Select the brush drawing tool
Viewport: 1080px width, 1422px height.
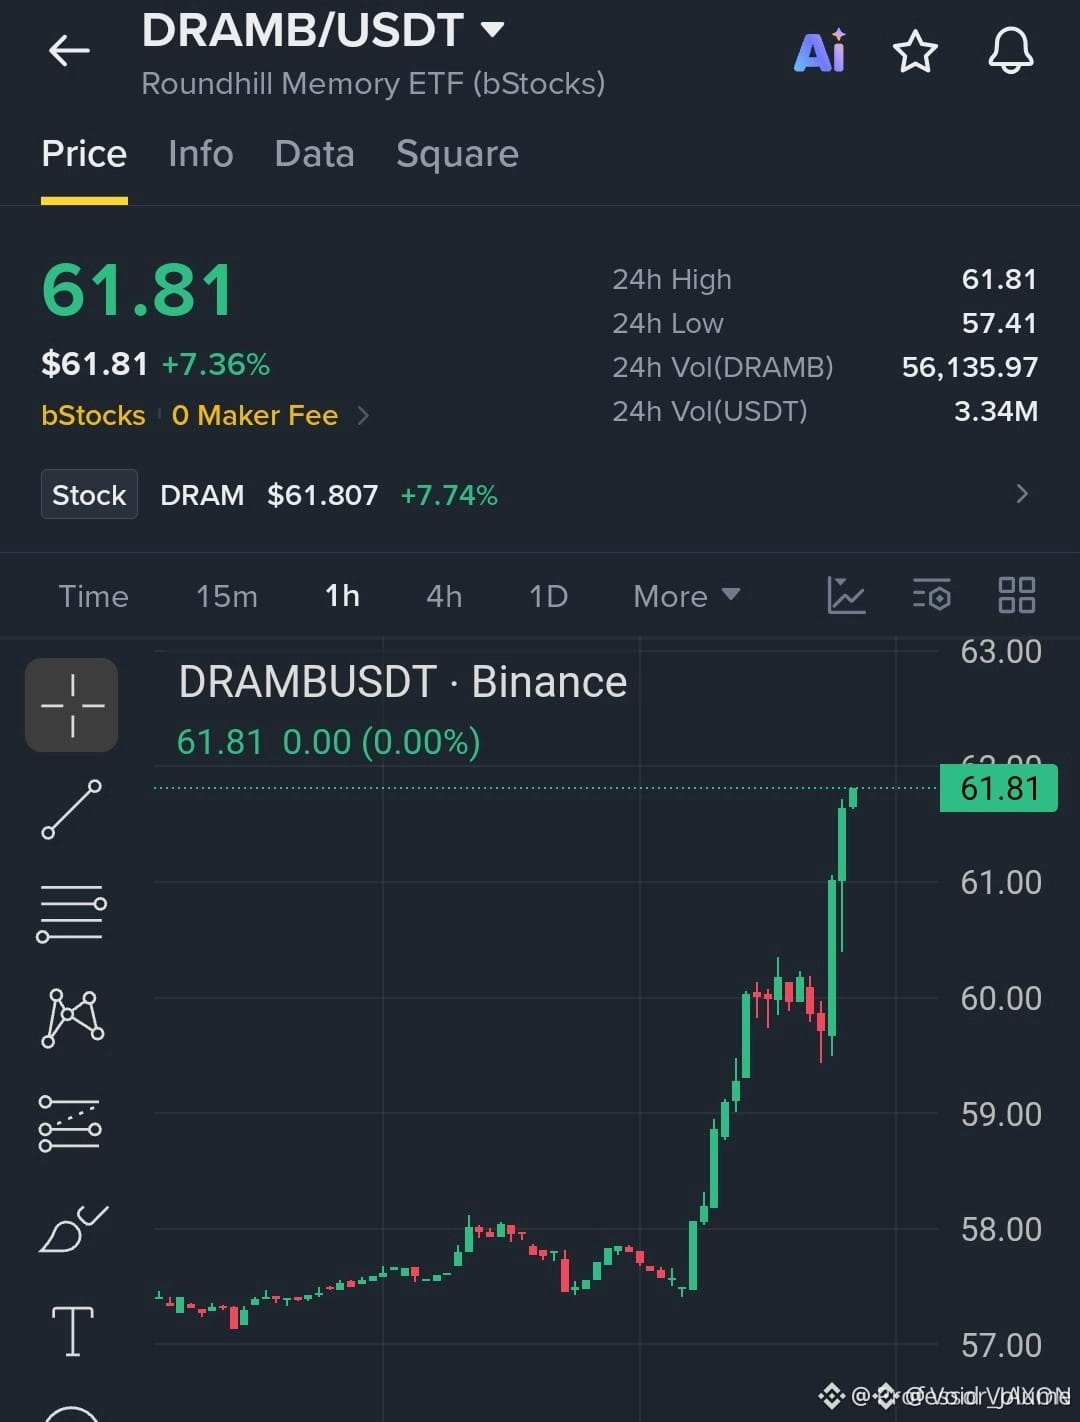click(x=73, y=1229)
